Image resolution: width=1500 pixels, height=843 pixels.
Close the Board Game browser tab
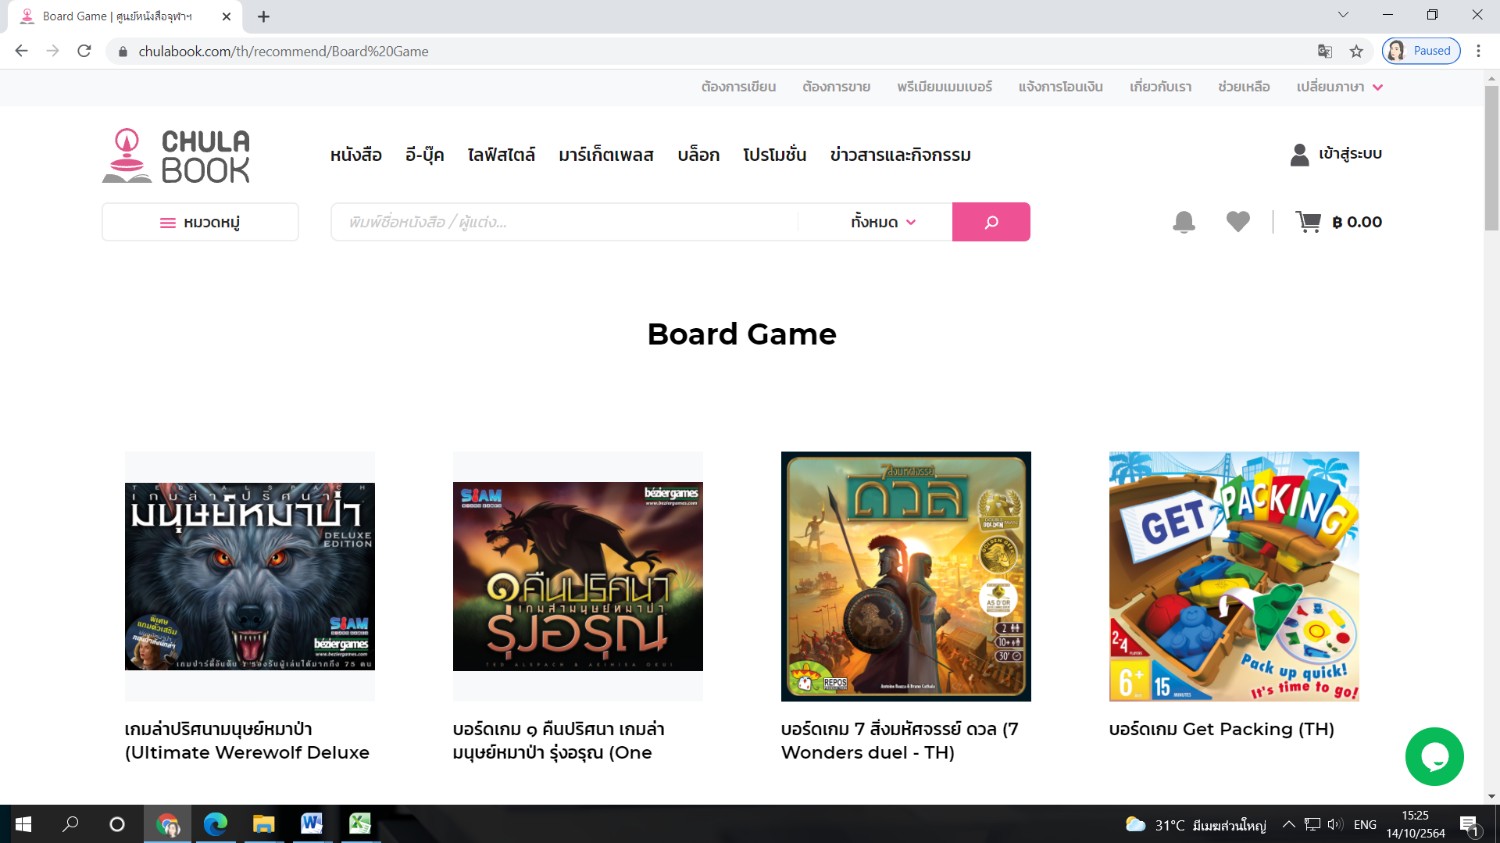point(226,16)
